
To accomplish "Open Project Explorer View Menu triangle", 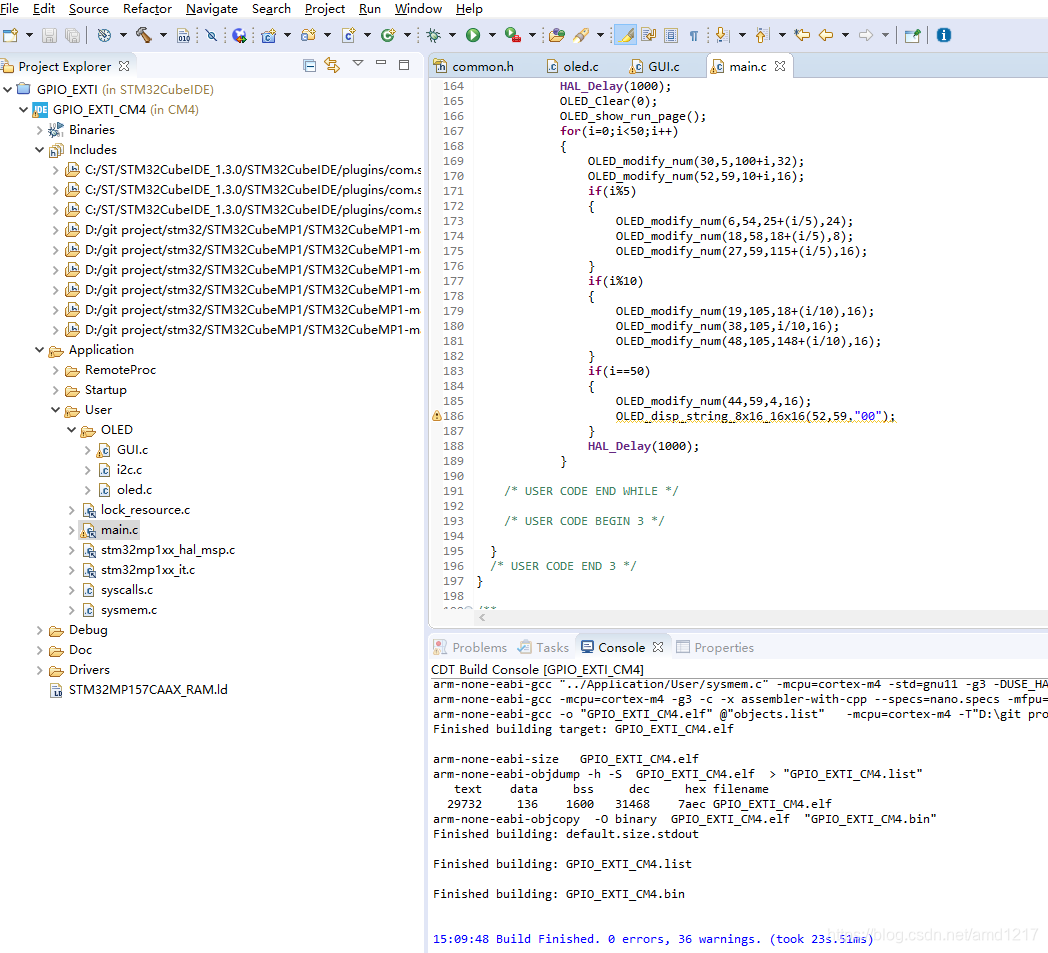I will (358, 63).
